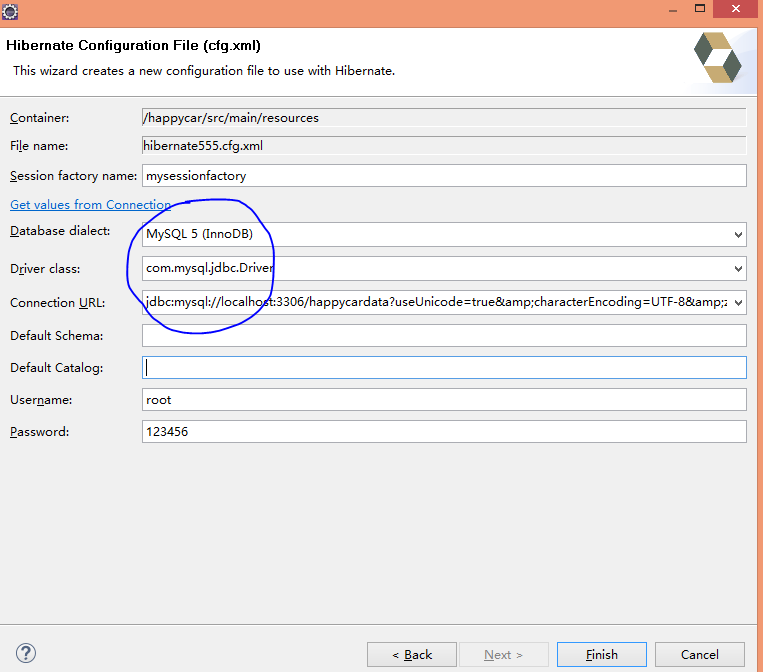Click the Session factory name field
This screenshot has height=672, width=763.
point(444,176)
